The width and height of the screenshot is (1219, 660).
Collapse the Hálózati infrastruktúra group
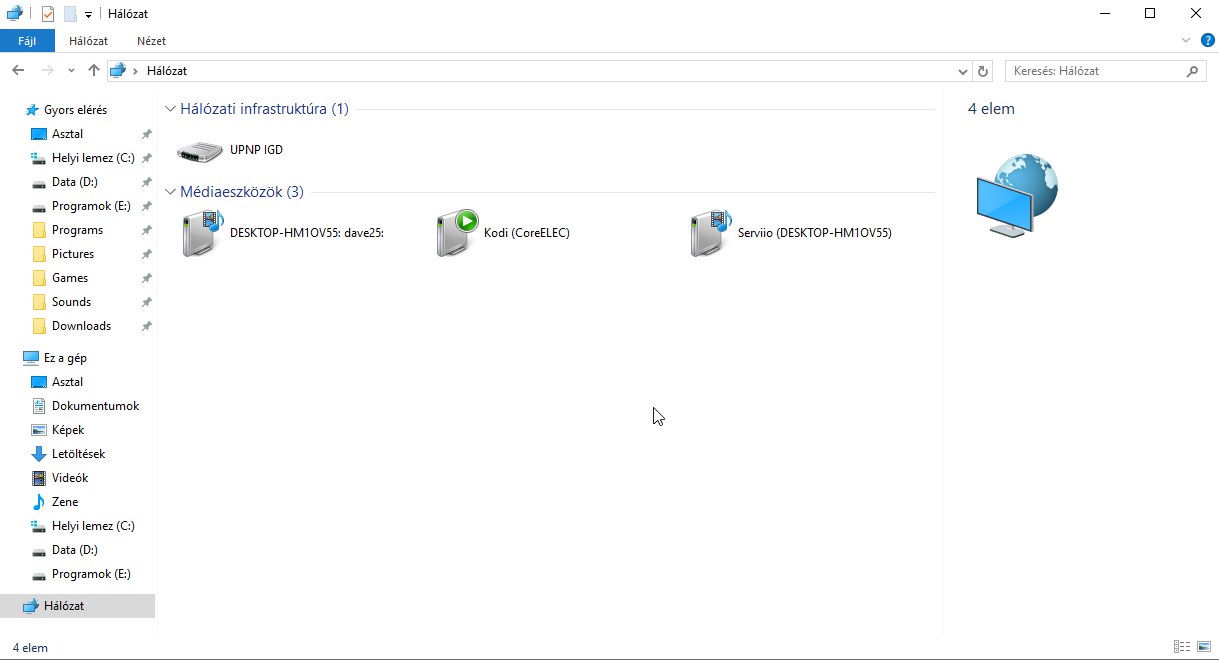coord(170,109)
